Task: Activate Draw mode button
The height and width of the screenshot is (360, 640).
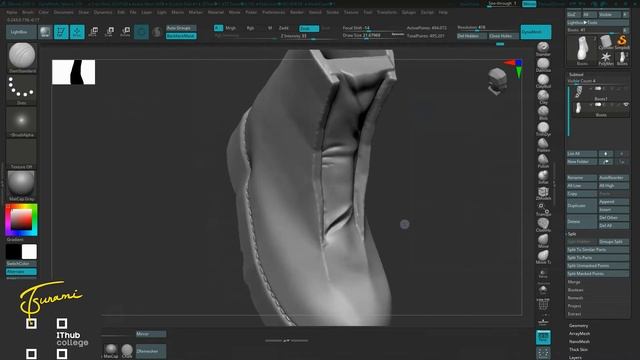Action: click(x=77, y=32)
